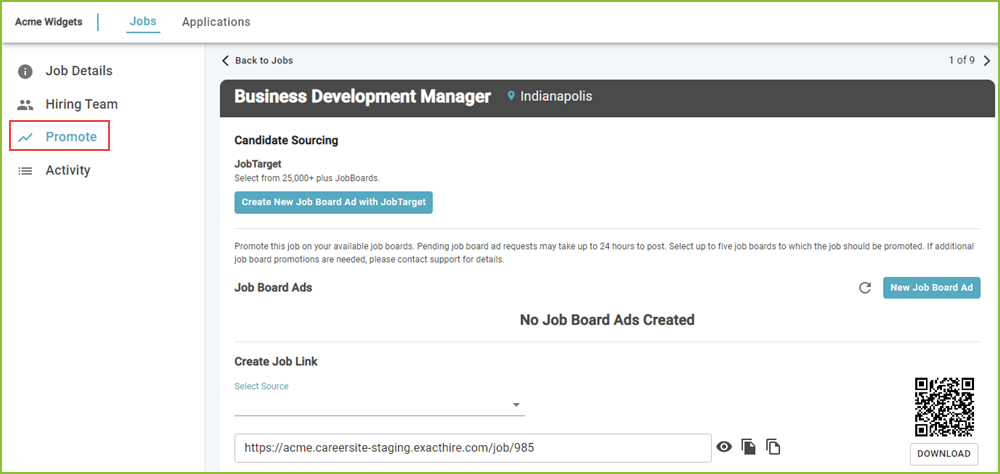Click the eye icon to preview the job link

(x=724, y=447)
